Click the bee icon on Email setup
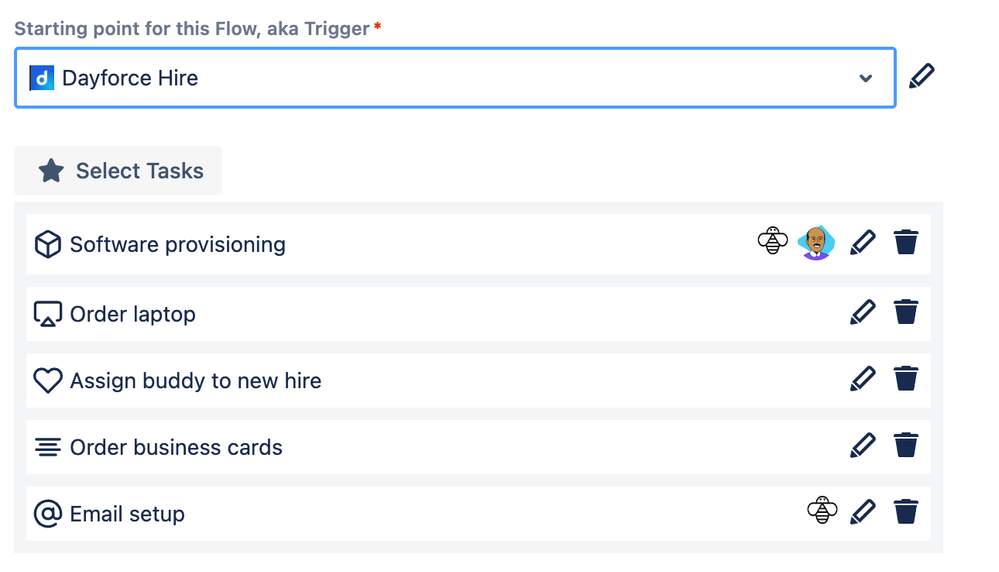Viewport: 999px width, 572px height. (x=822, y=512)
